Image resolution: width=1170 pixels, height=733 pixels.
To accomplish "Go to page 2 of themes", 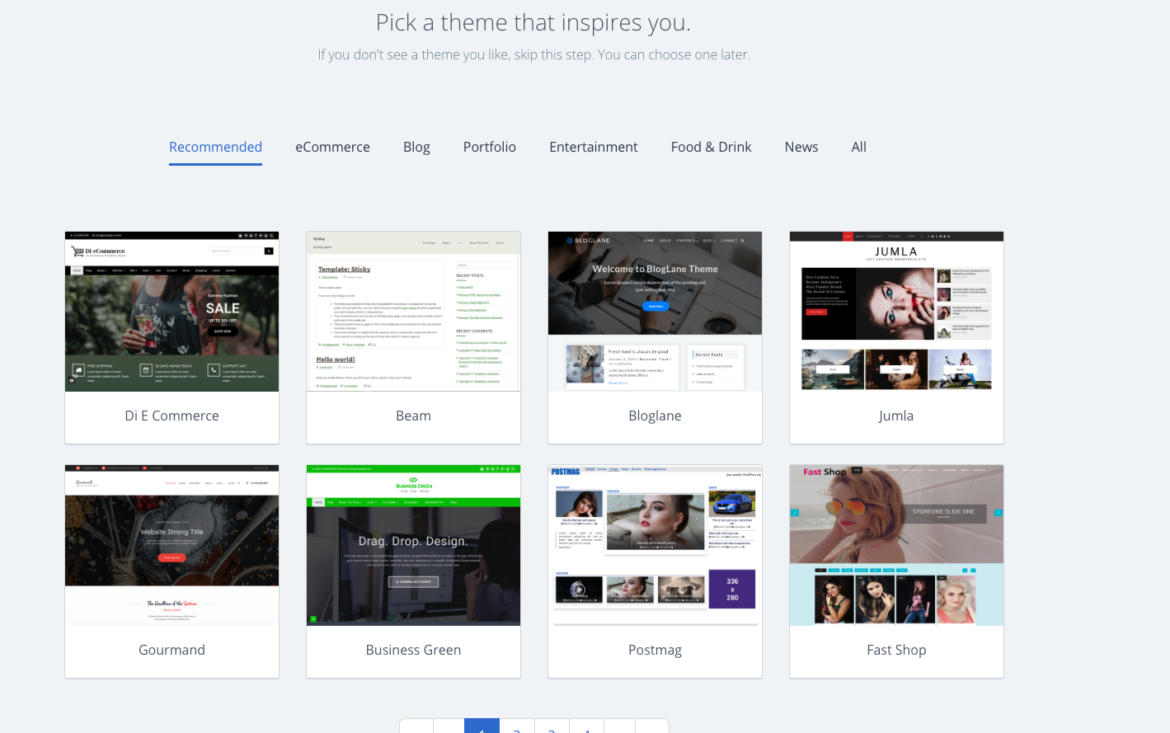I will (516, 728).
